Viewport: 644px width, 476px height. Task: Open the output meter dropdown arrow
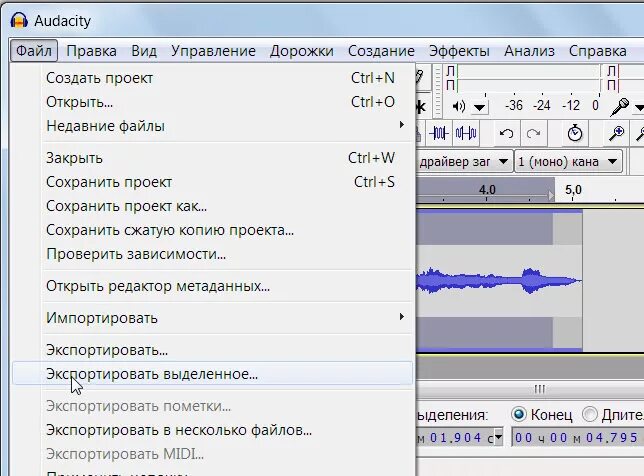[x=479, y=108]
